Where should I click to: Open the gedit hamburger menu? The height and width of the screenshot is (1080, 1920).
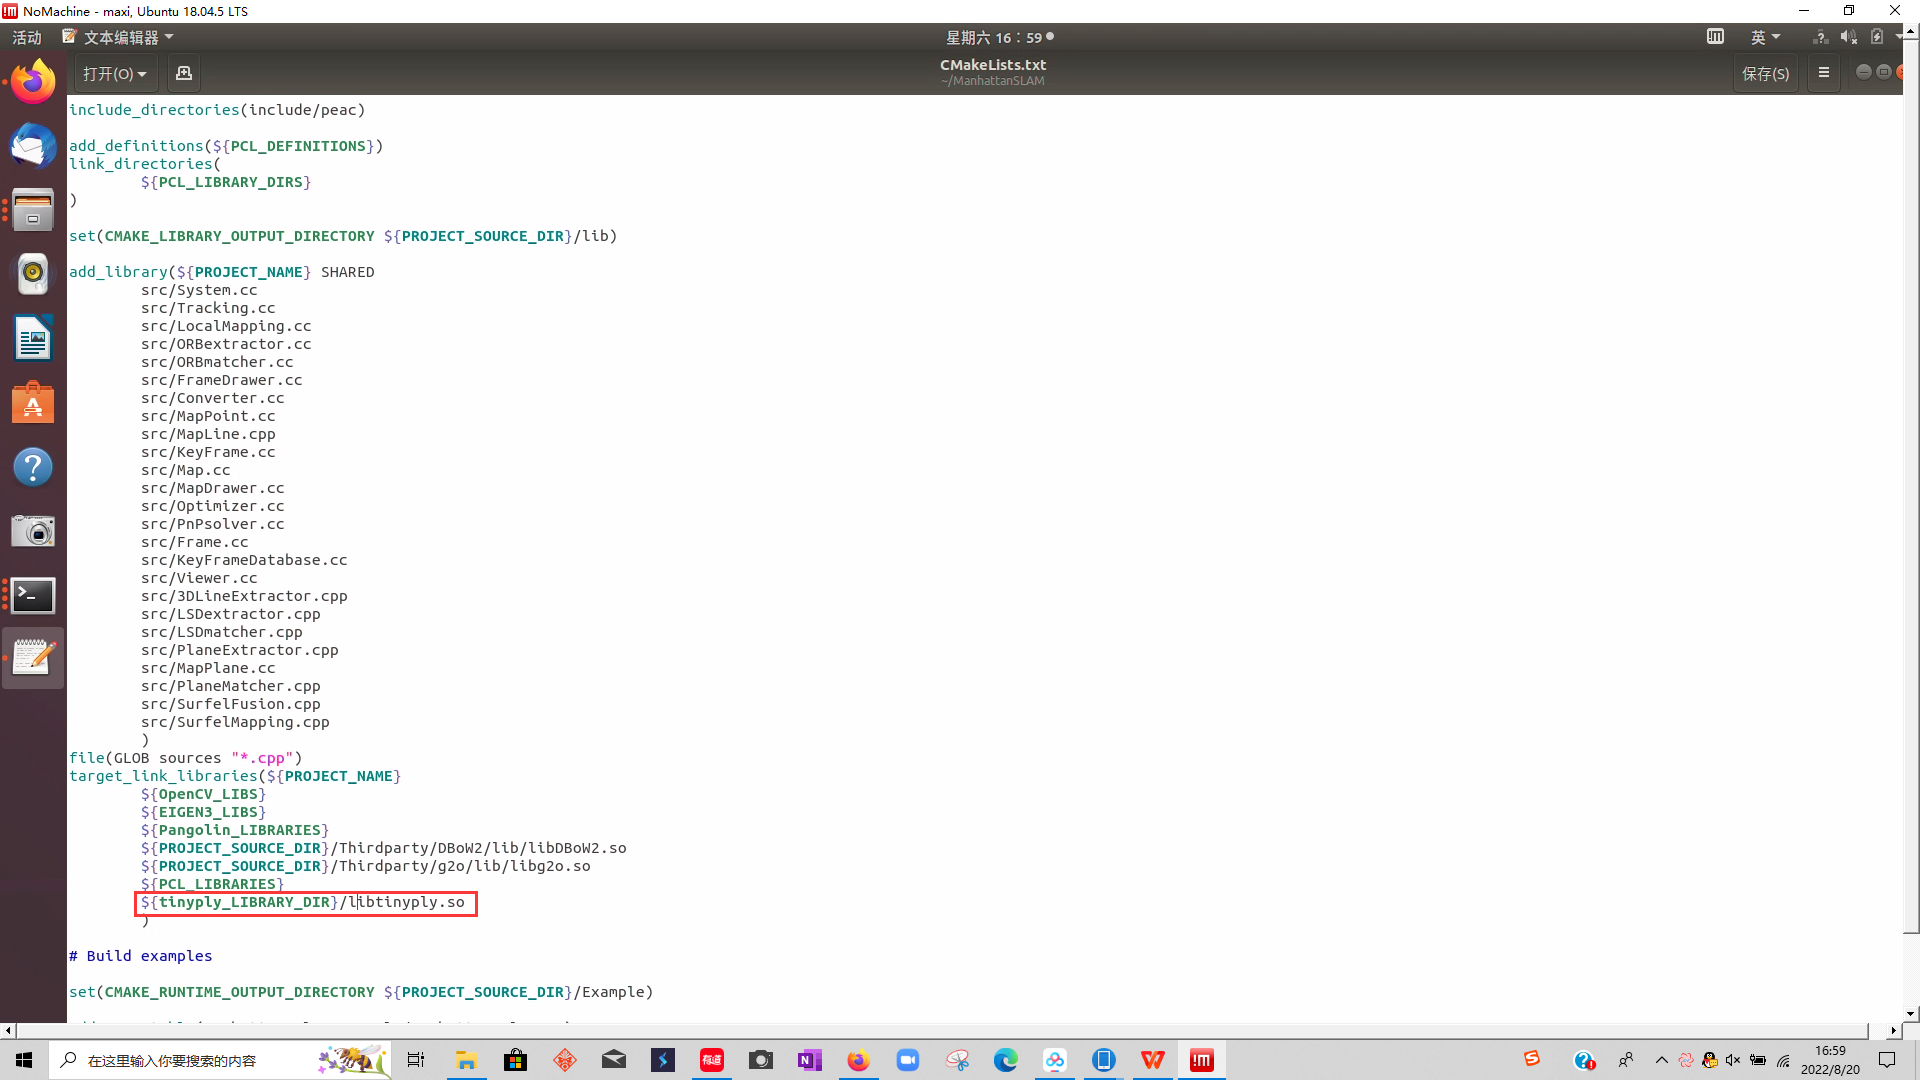pos(1824,73)
